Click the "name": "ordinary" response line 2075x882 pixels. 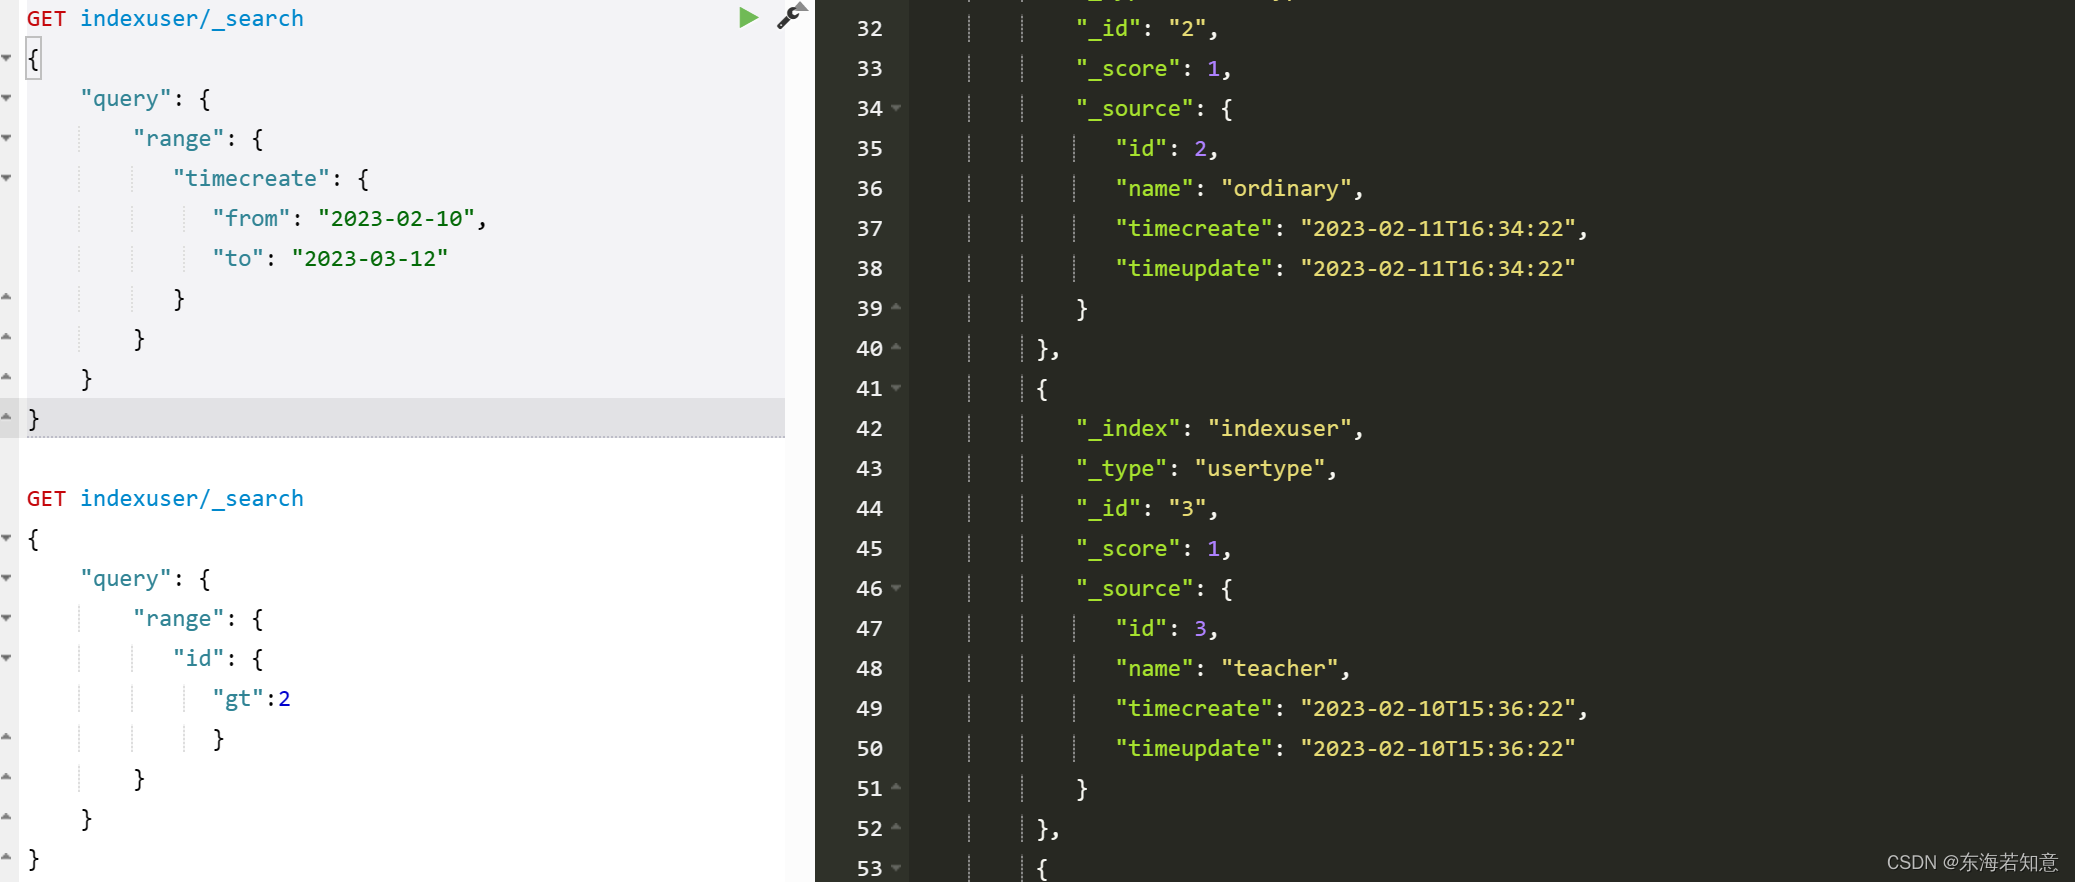[1239, 188]
